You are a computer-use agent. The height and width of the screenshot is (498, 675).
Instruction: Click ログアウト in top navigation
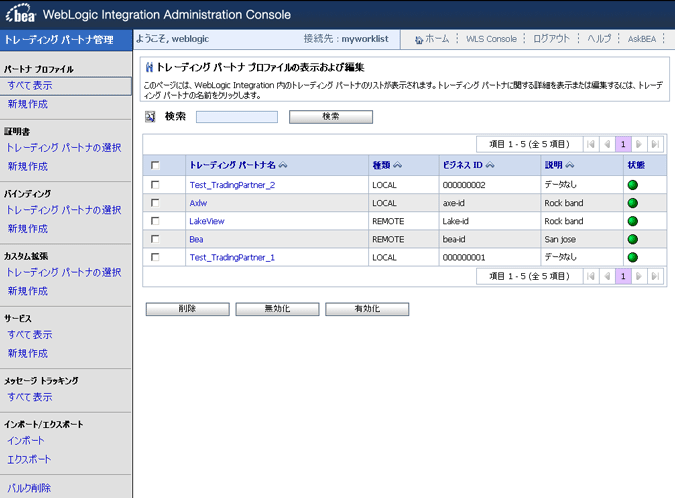(551, 39)
